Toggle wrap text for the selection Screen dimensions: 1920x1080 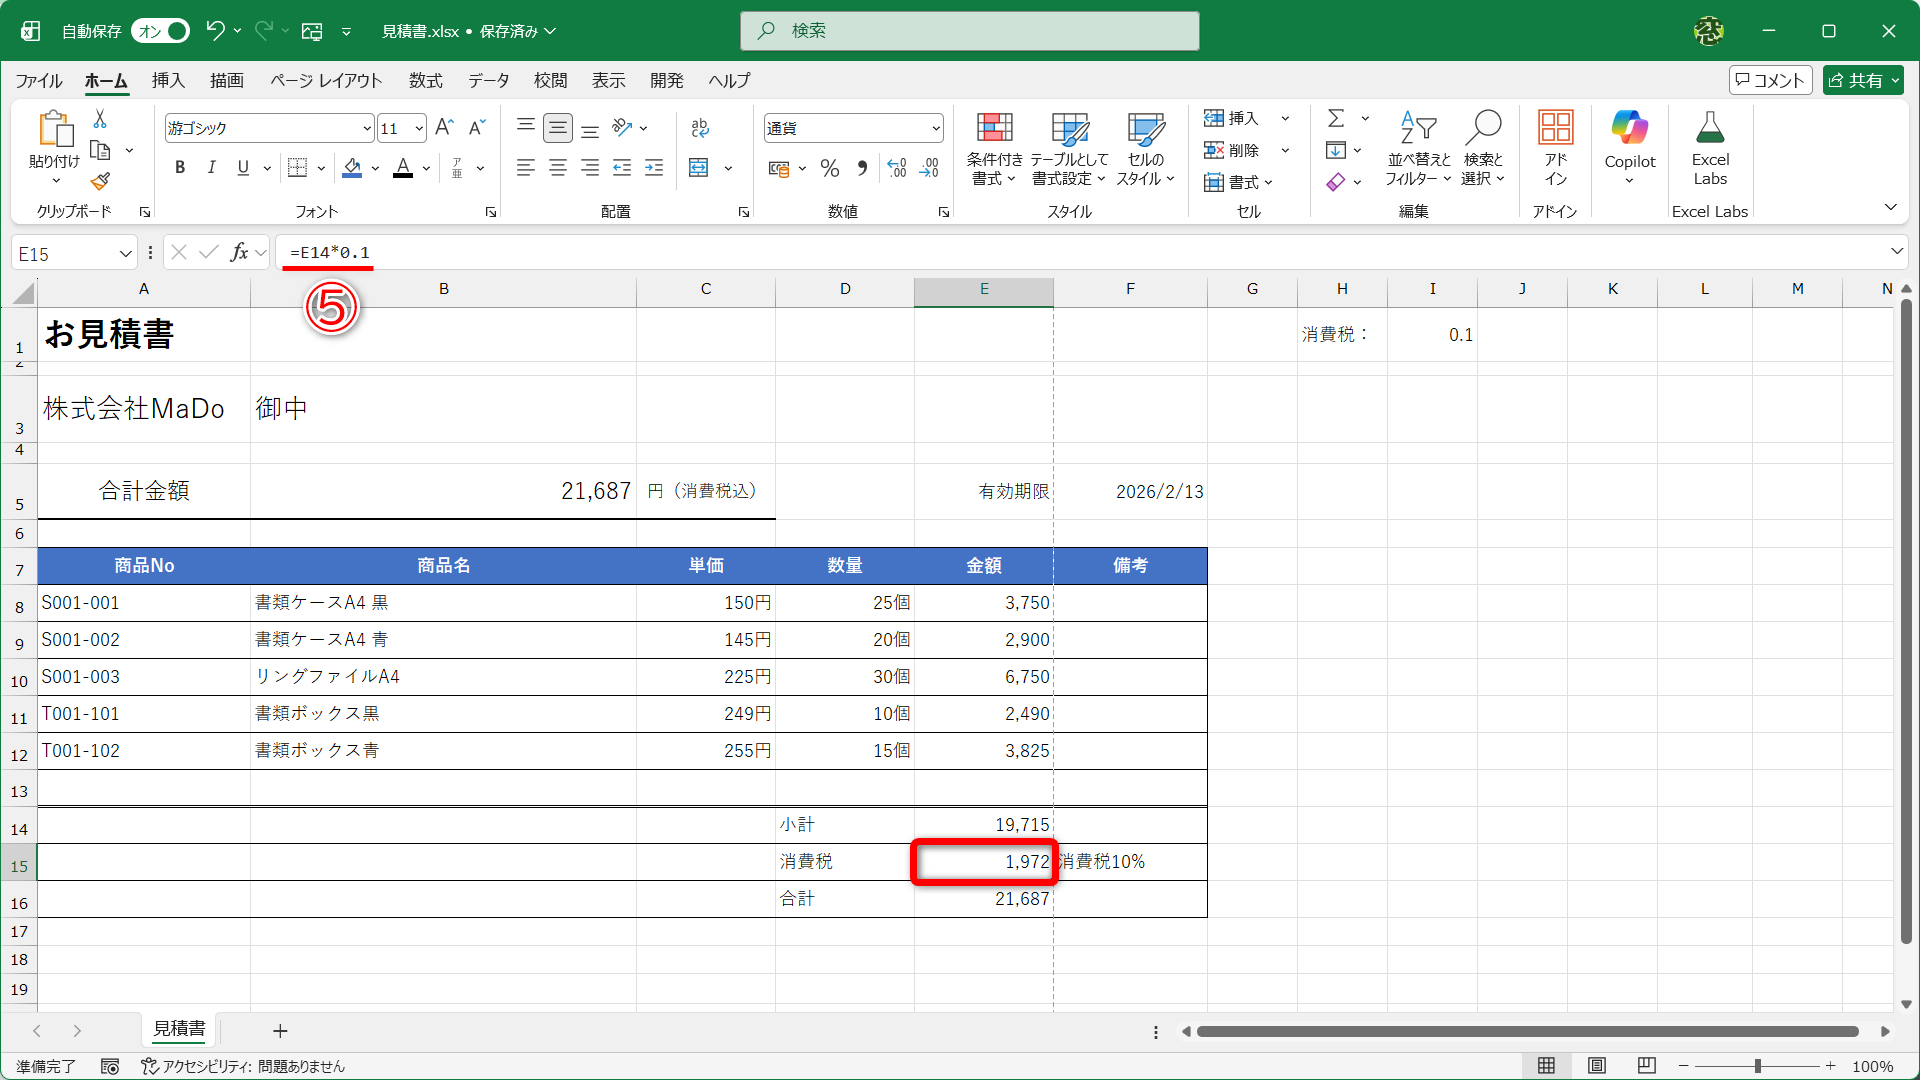pyautogui.click(x=700, y=128)
